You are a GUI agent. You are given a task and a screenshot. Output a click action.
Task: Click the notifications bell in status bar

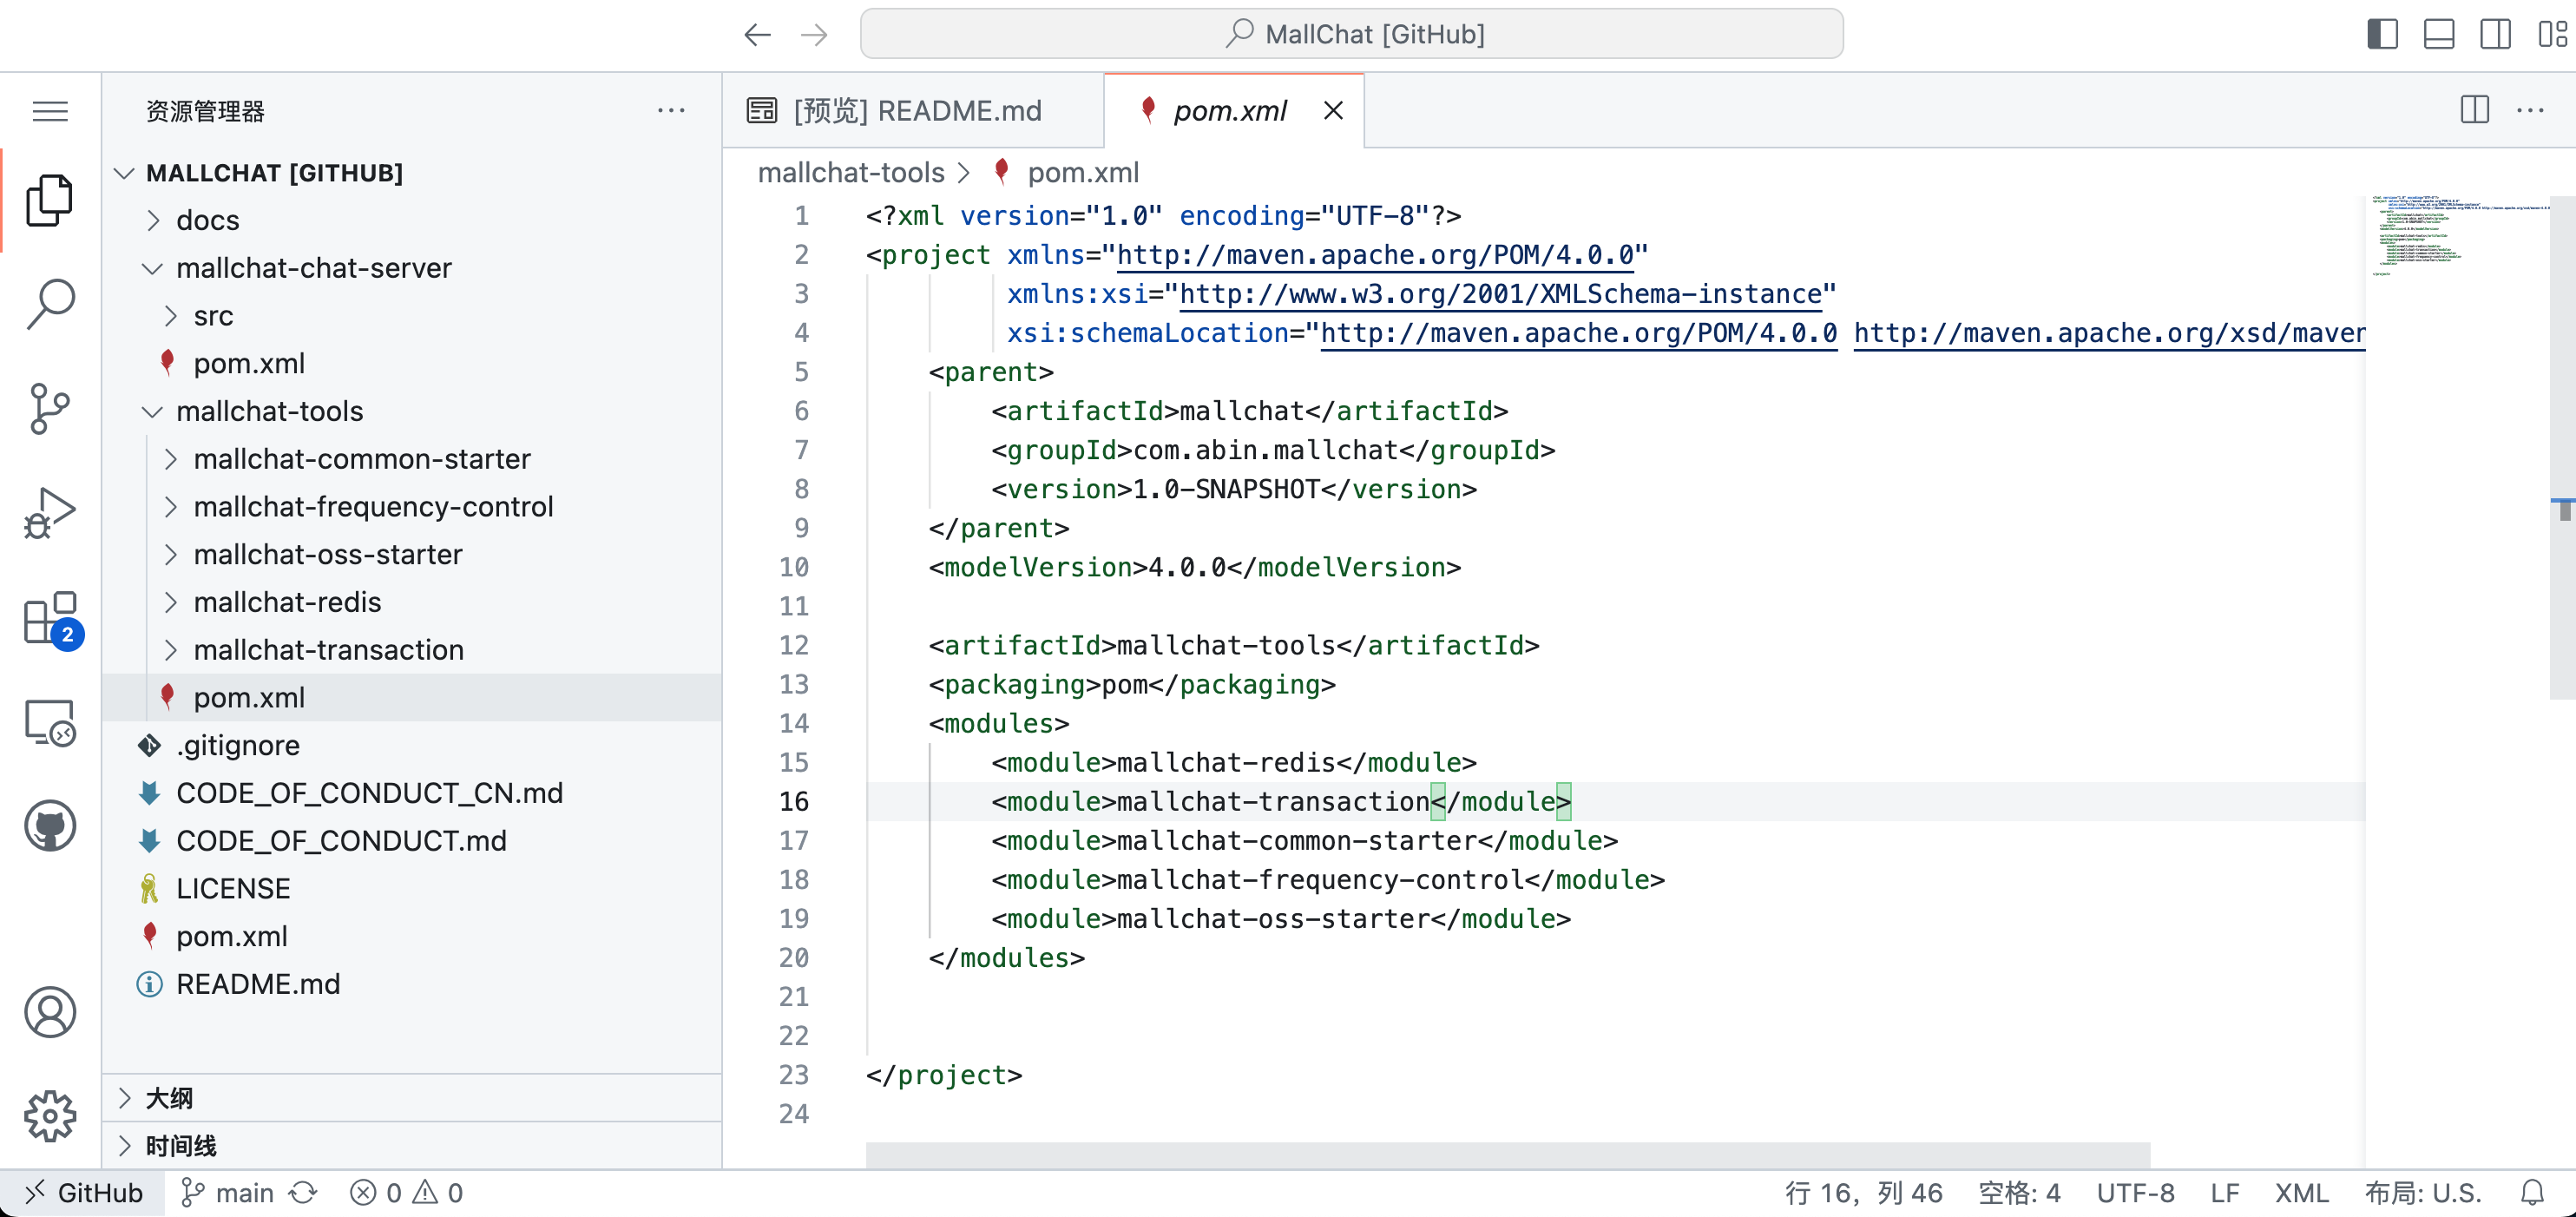[2531, 1193]
